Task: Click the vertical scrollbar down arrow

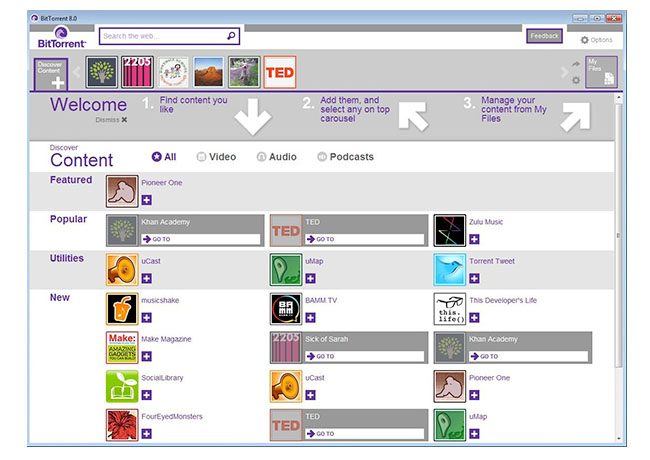Action: click(x=619, y=438)
